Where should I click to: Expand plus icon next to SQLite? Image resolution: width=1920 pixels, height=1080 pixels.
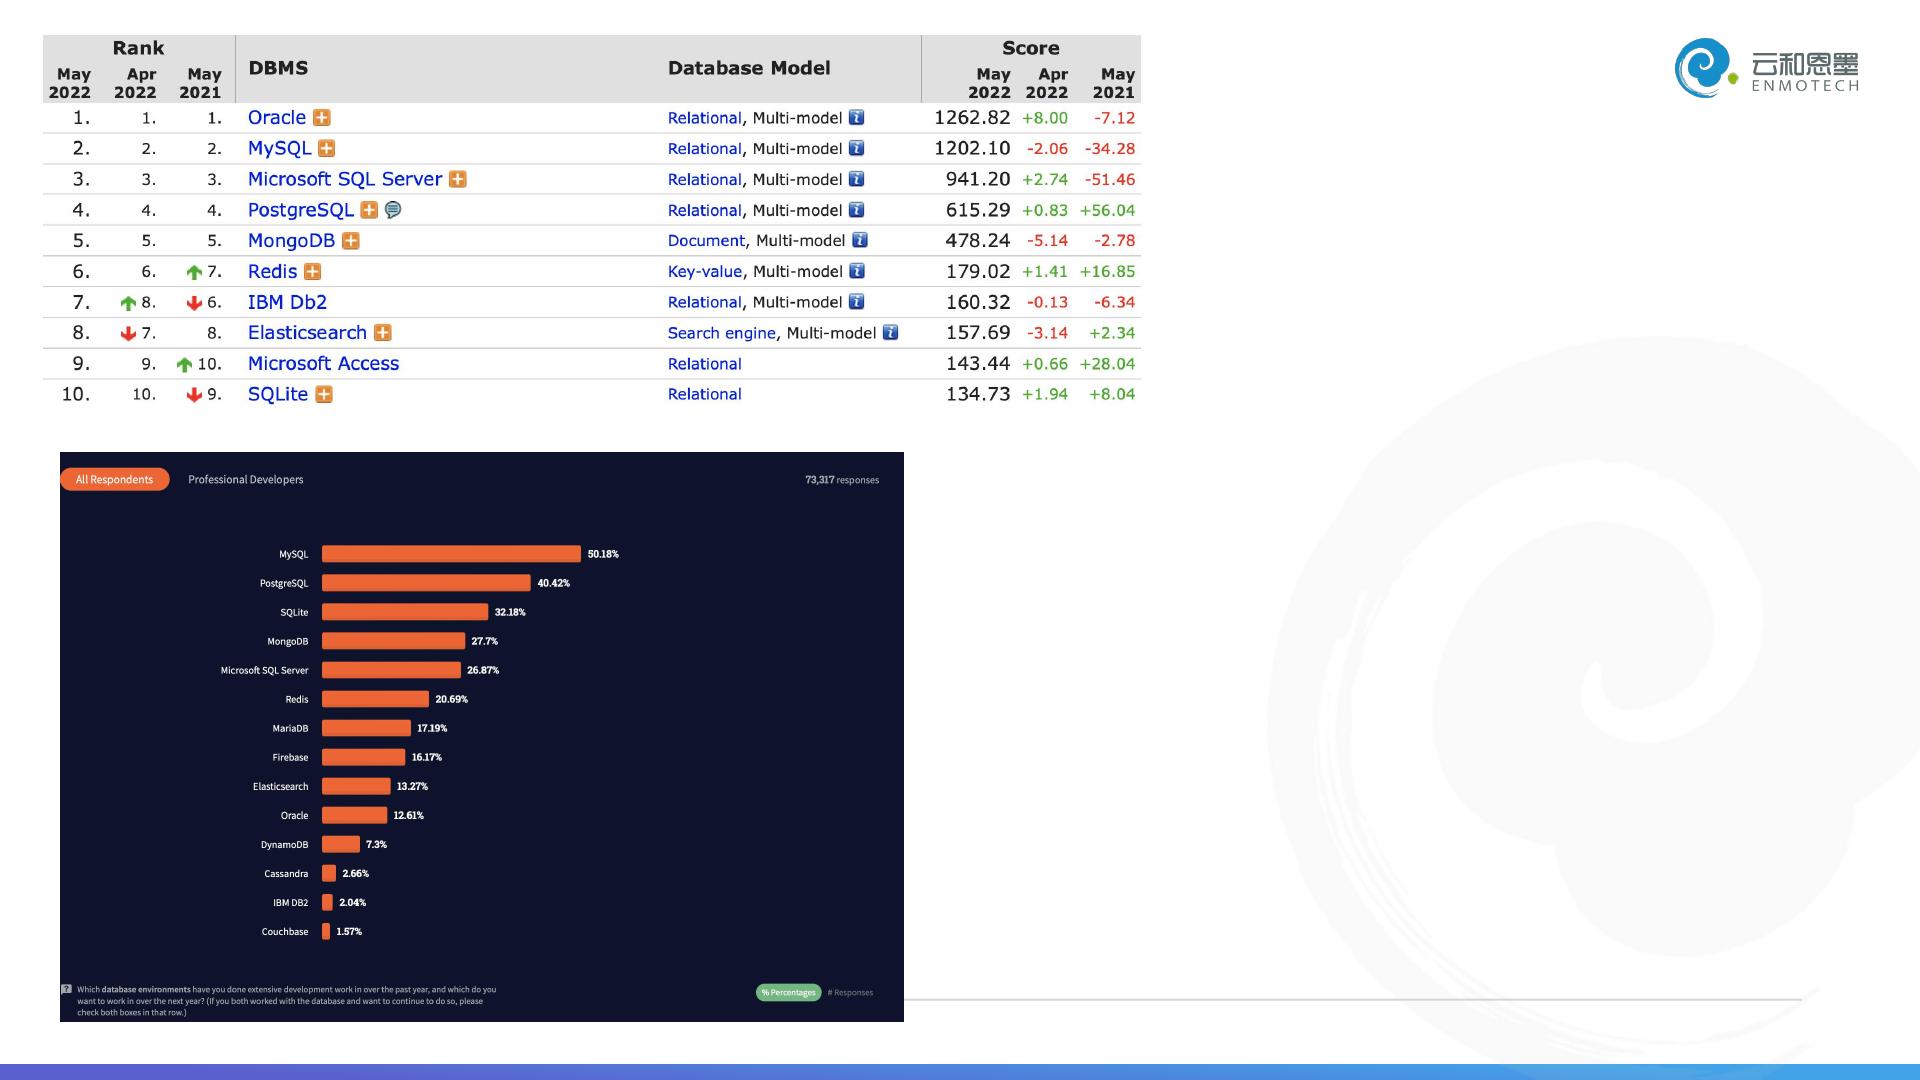[323, 395]
